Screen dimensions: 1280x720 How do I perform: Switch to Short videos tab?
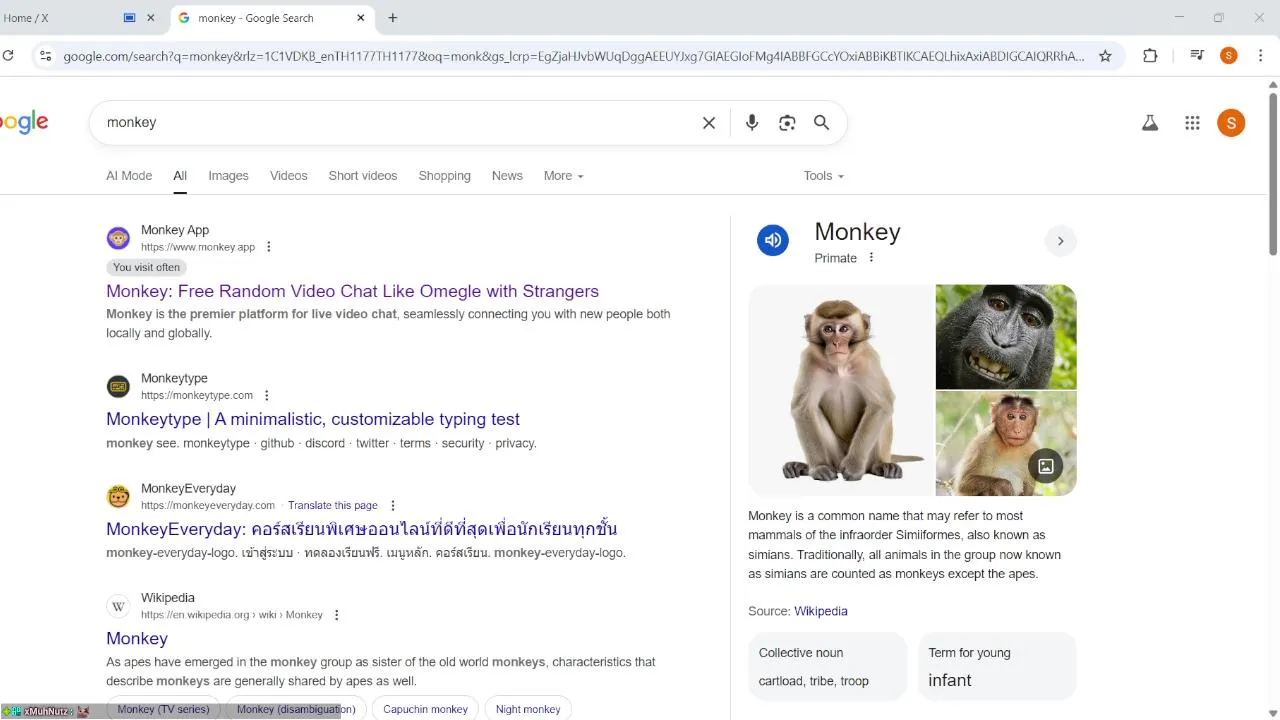coord(363,176)
